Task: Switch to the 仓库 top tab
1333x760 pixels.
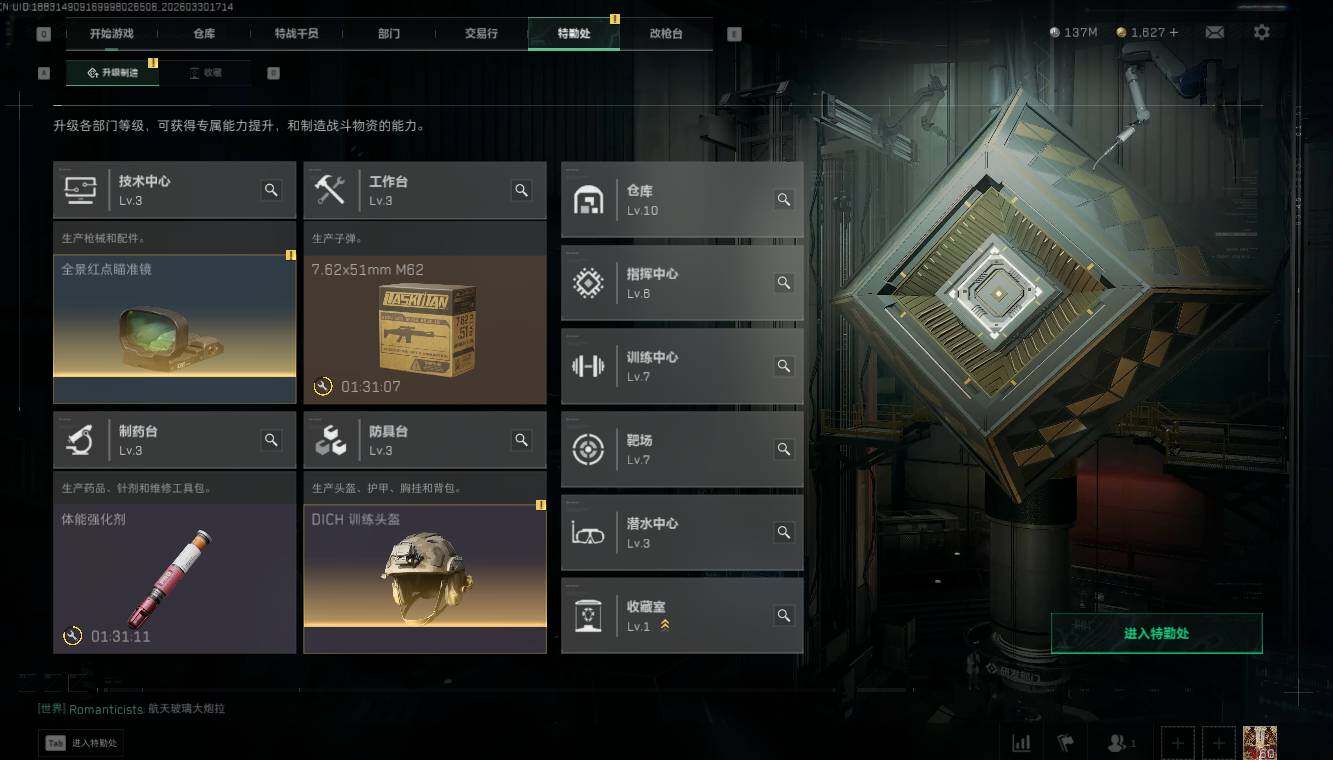Action: coord(204,33)
